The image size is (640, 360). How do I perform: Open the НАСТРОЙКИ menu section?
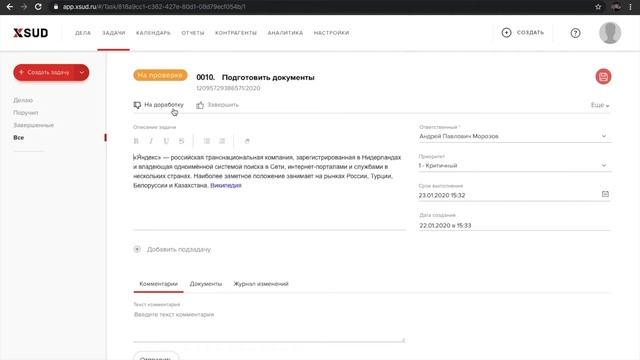tap(331, 33)
